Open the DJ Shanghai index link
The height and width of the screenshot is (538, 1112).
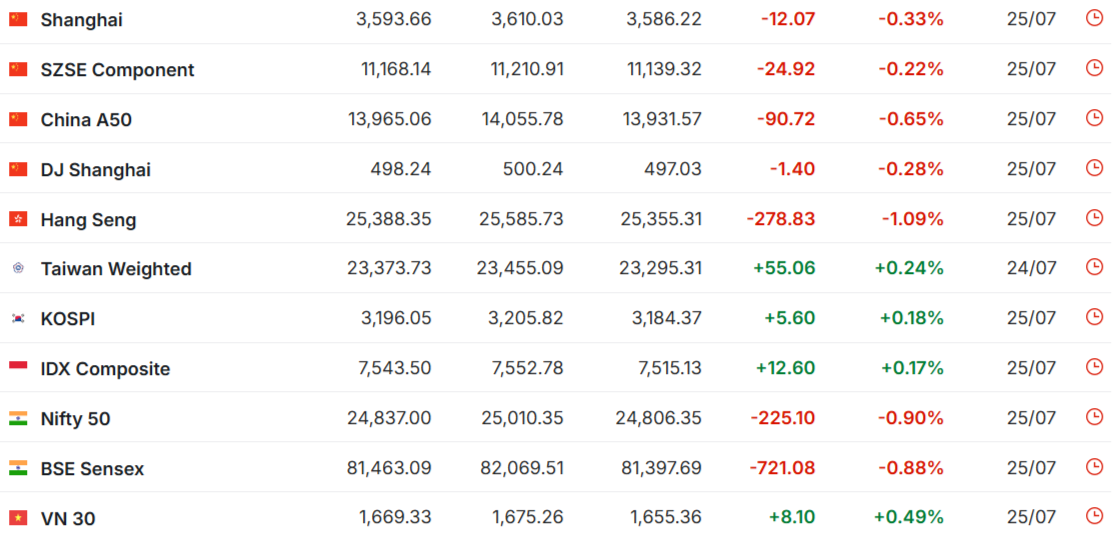[x=96, y=170]
